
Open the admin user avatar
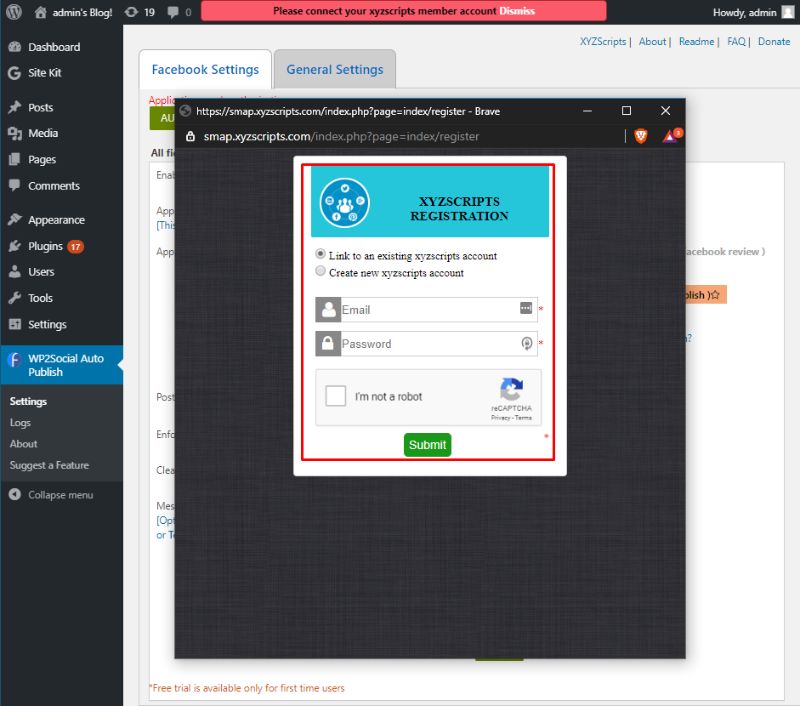pos(788,12)
